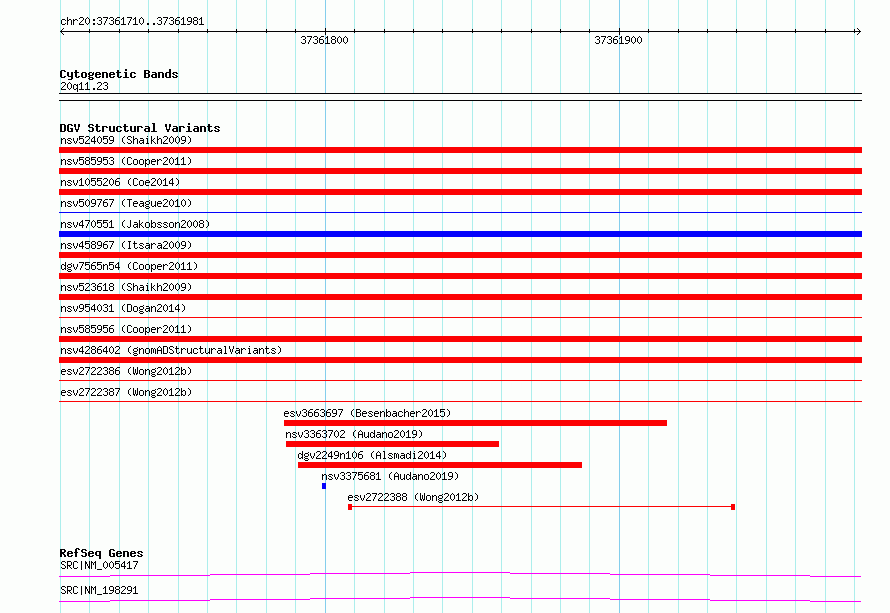Click the nsv1055206 (Coe2014) label

(120, 182)
